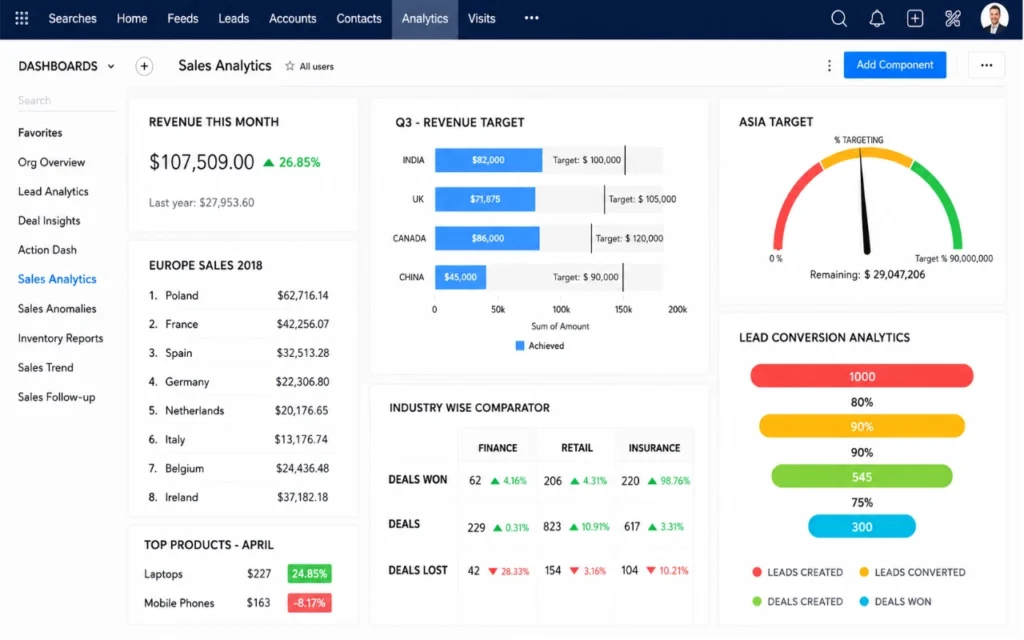The width and height of the screenshot is (1024, 640).
Task: Open Deal Insights dashboard
Action: point(49,221)
